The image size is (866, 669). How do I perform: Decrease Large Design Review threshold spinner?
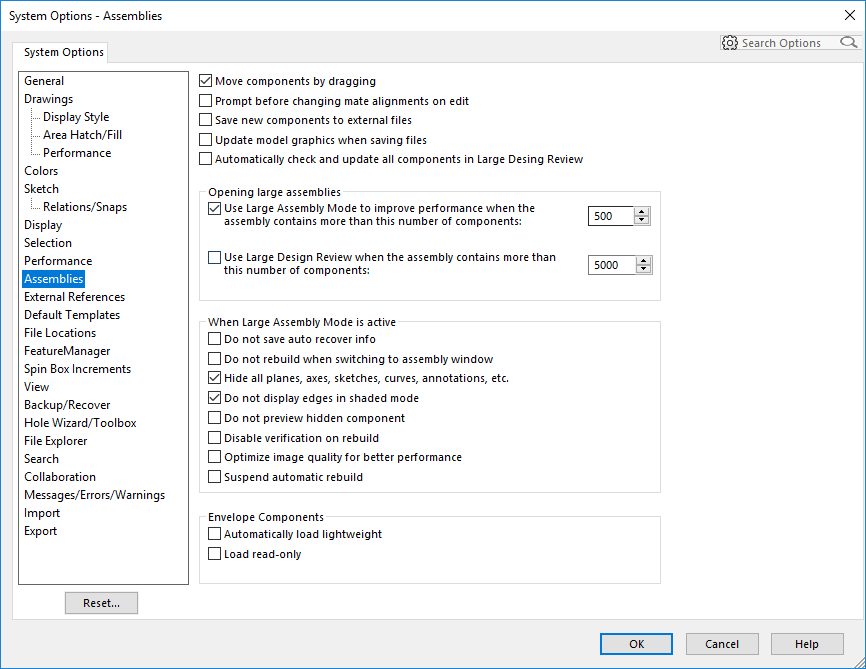[x=643, y=269]
